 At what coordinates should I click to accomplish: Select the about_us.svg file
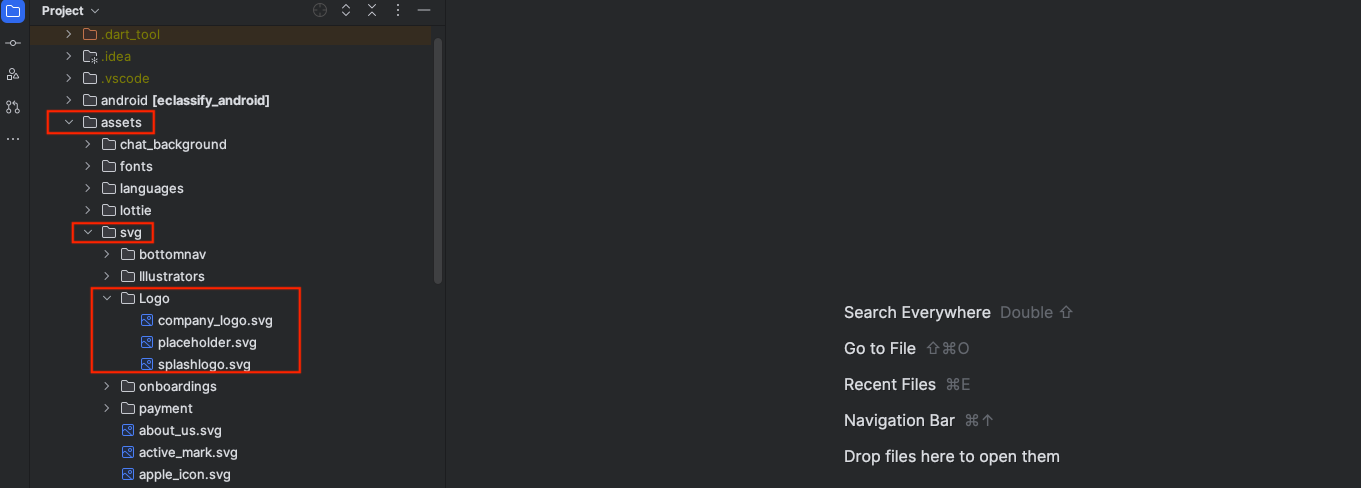click(x=180, y=430)
